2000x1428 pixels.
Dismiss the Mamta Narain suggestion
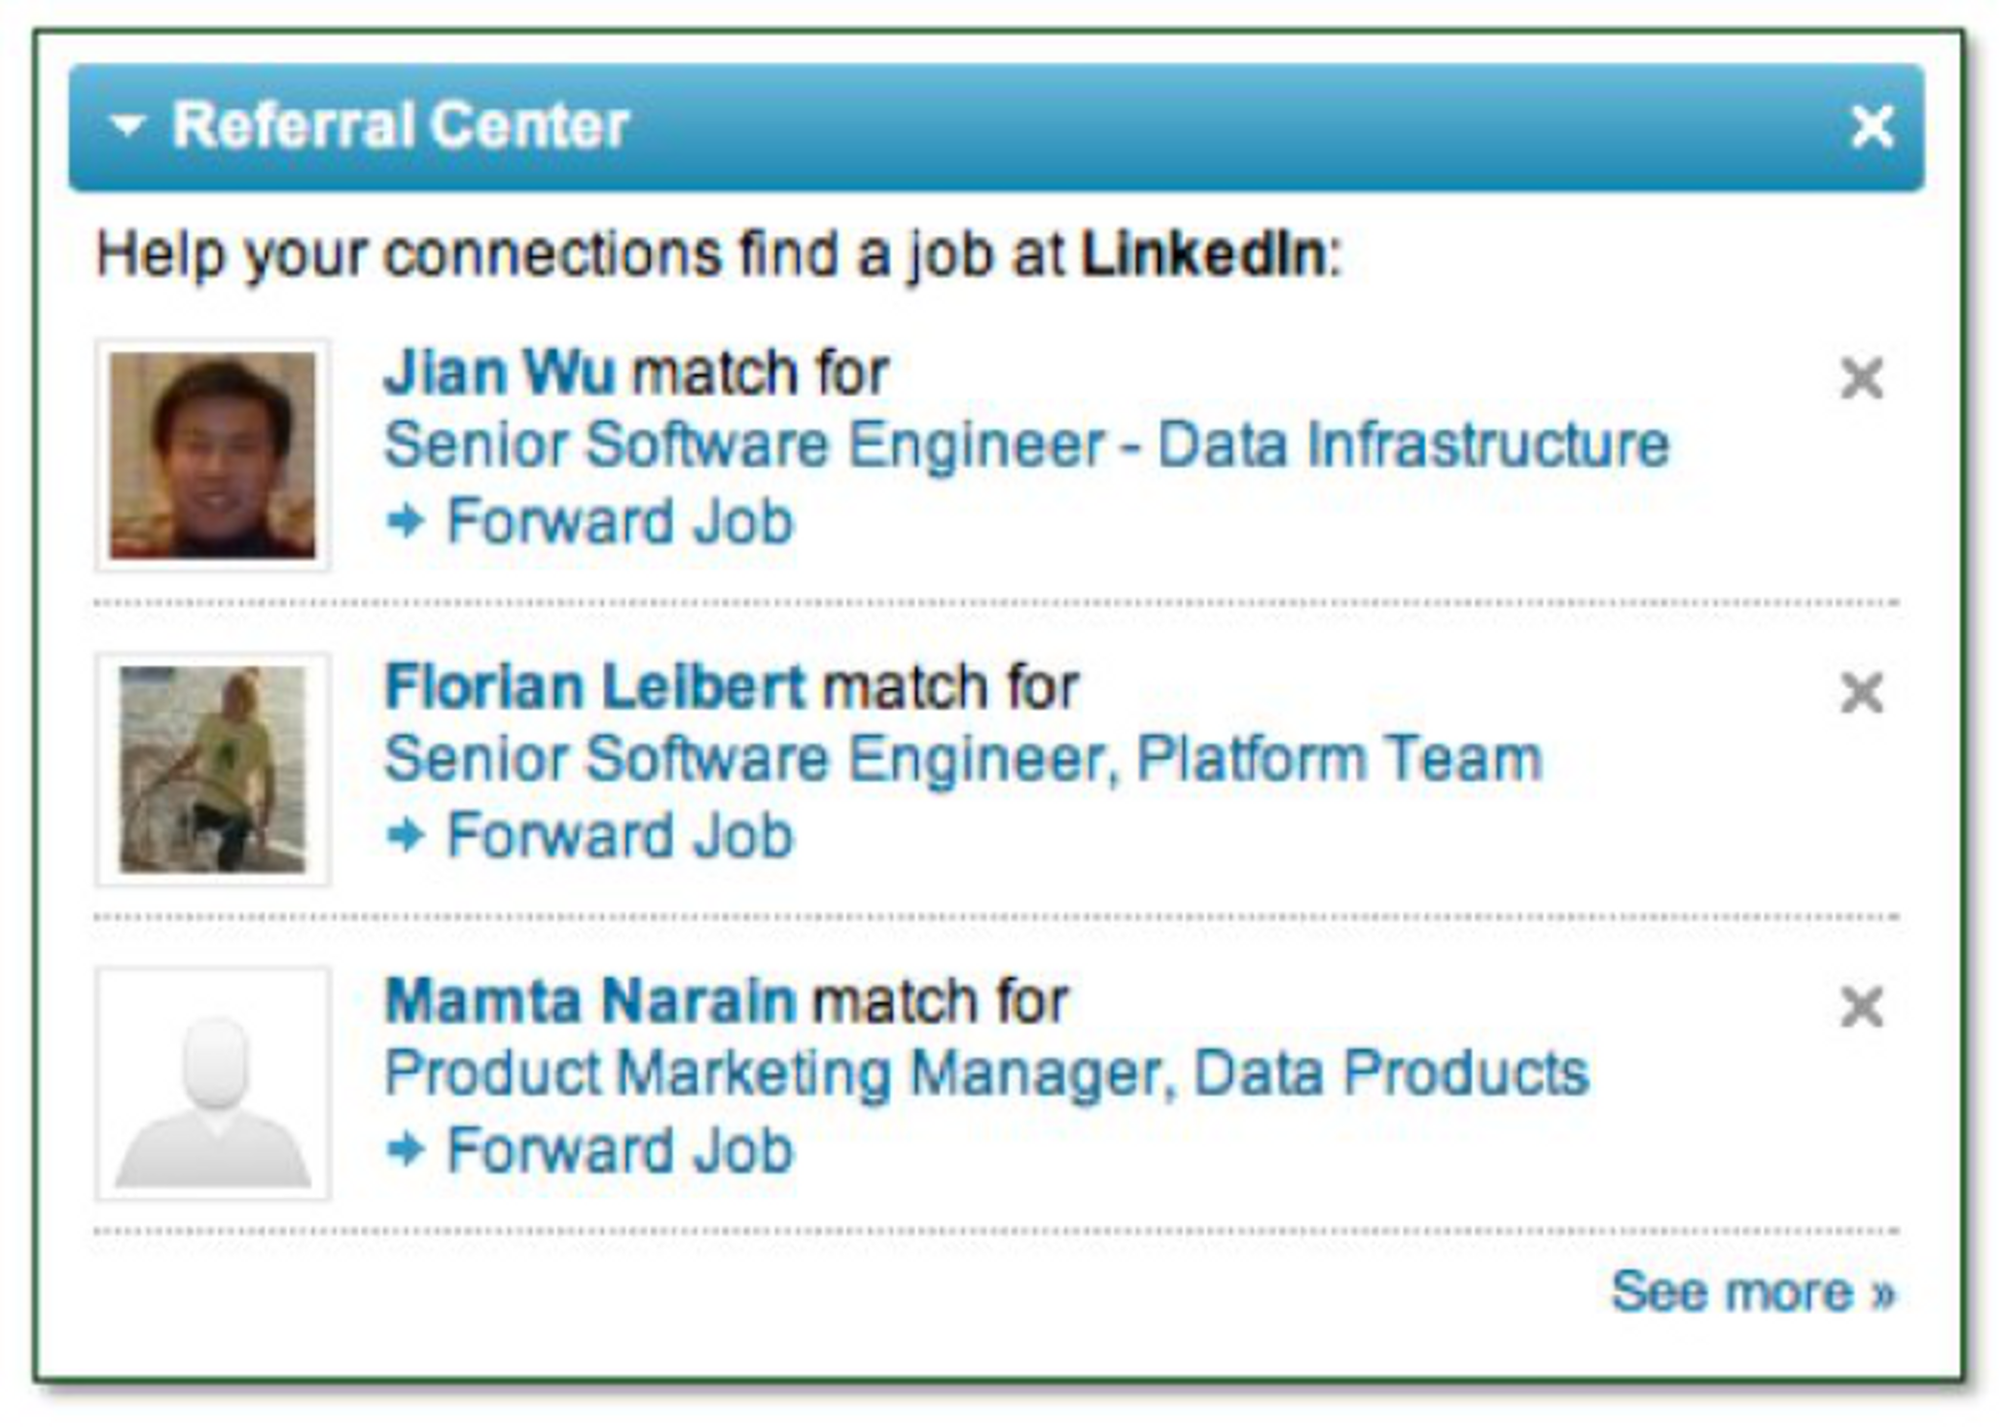(1861, 1006)
